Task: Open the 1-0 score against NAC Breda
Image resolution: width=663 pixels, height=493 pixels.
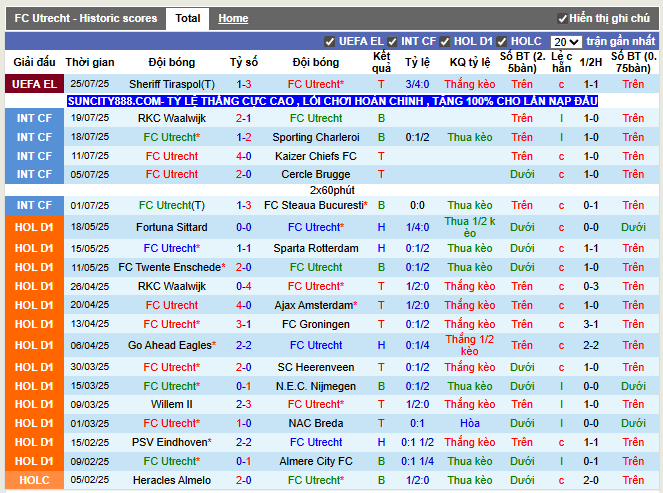Action: [244, 423]
